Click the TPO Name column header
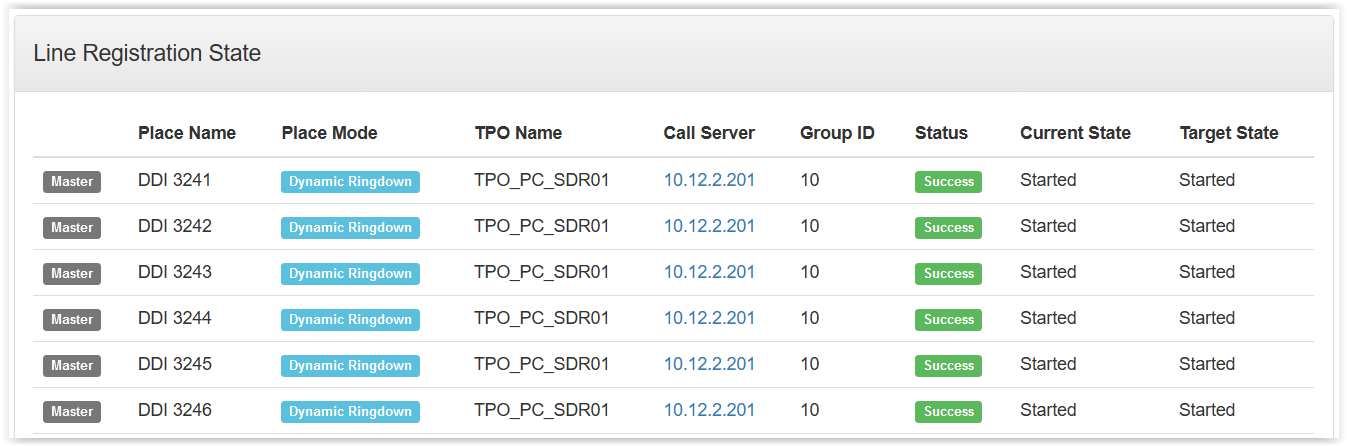 point(518,133)
